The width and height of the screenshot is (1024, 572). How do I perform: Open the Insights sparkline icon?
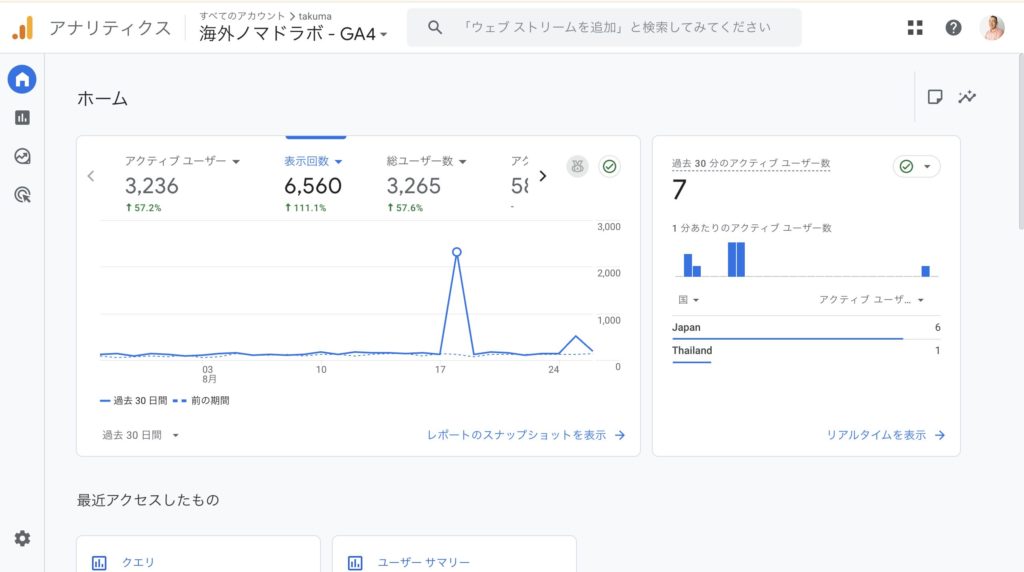click(967, 97)
